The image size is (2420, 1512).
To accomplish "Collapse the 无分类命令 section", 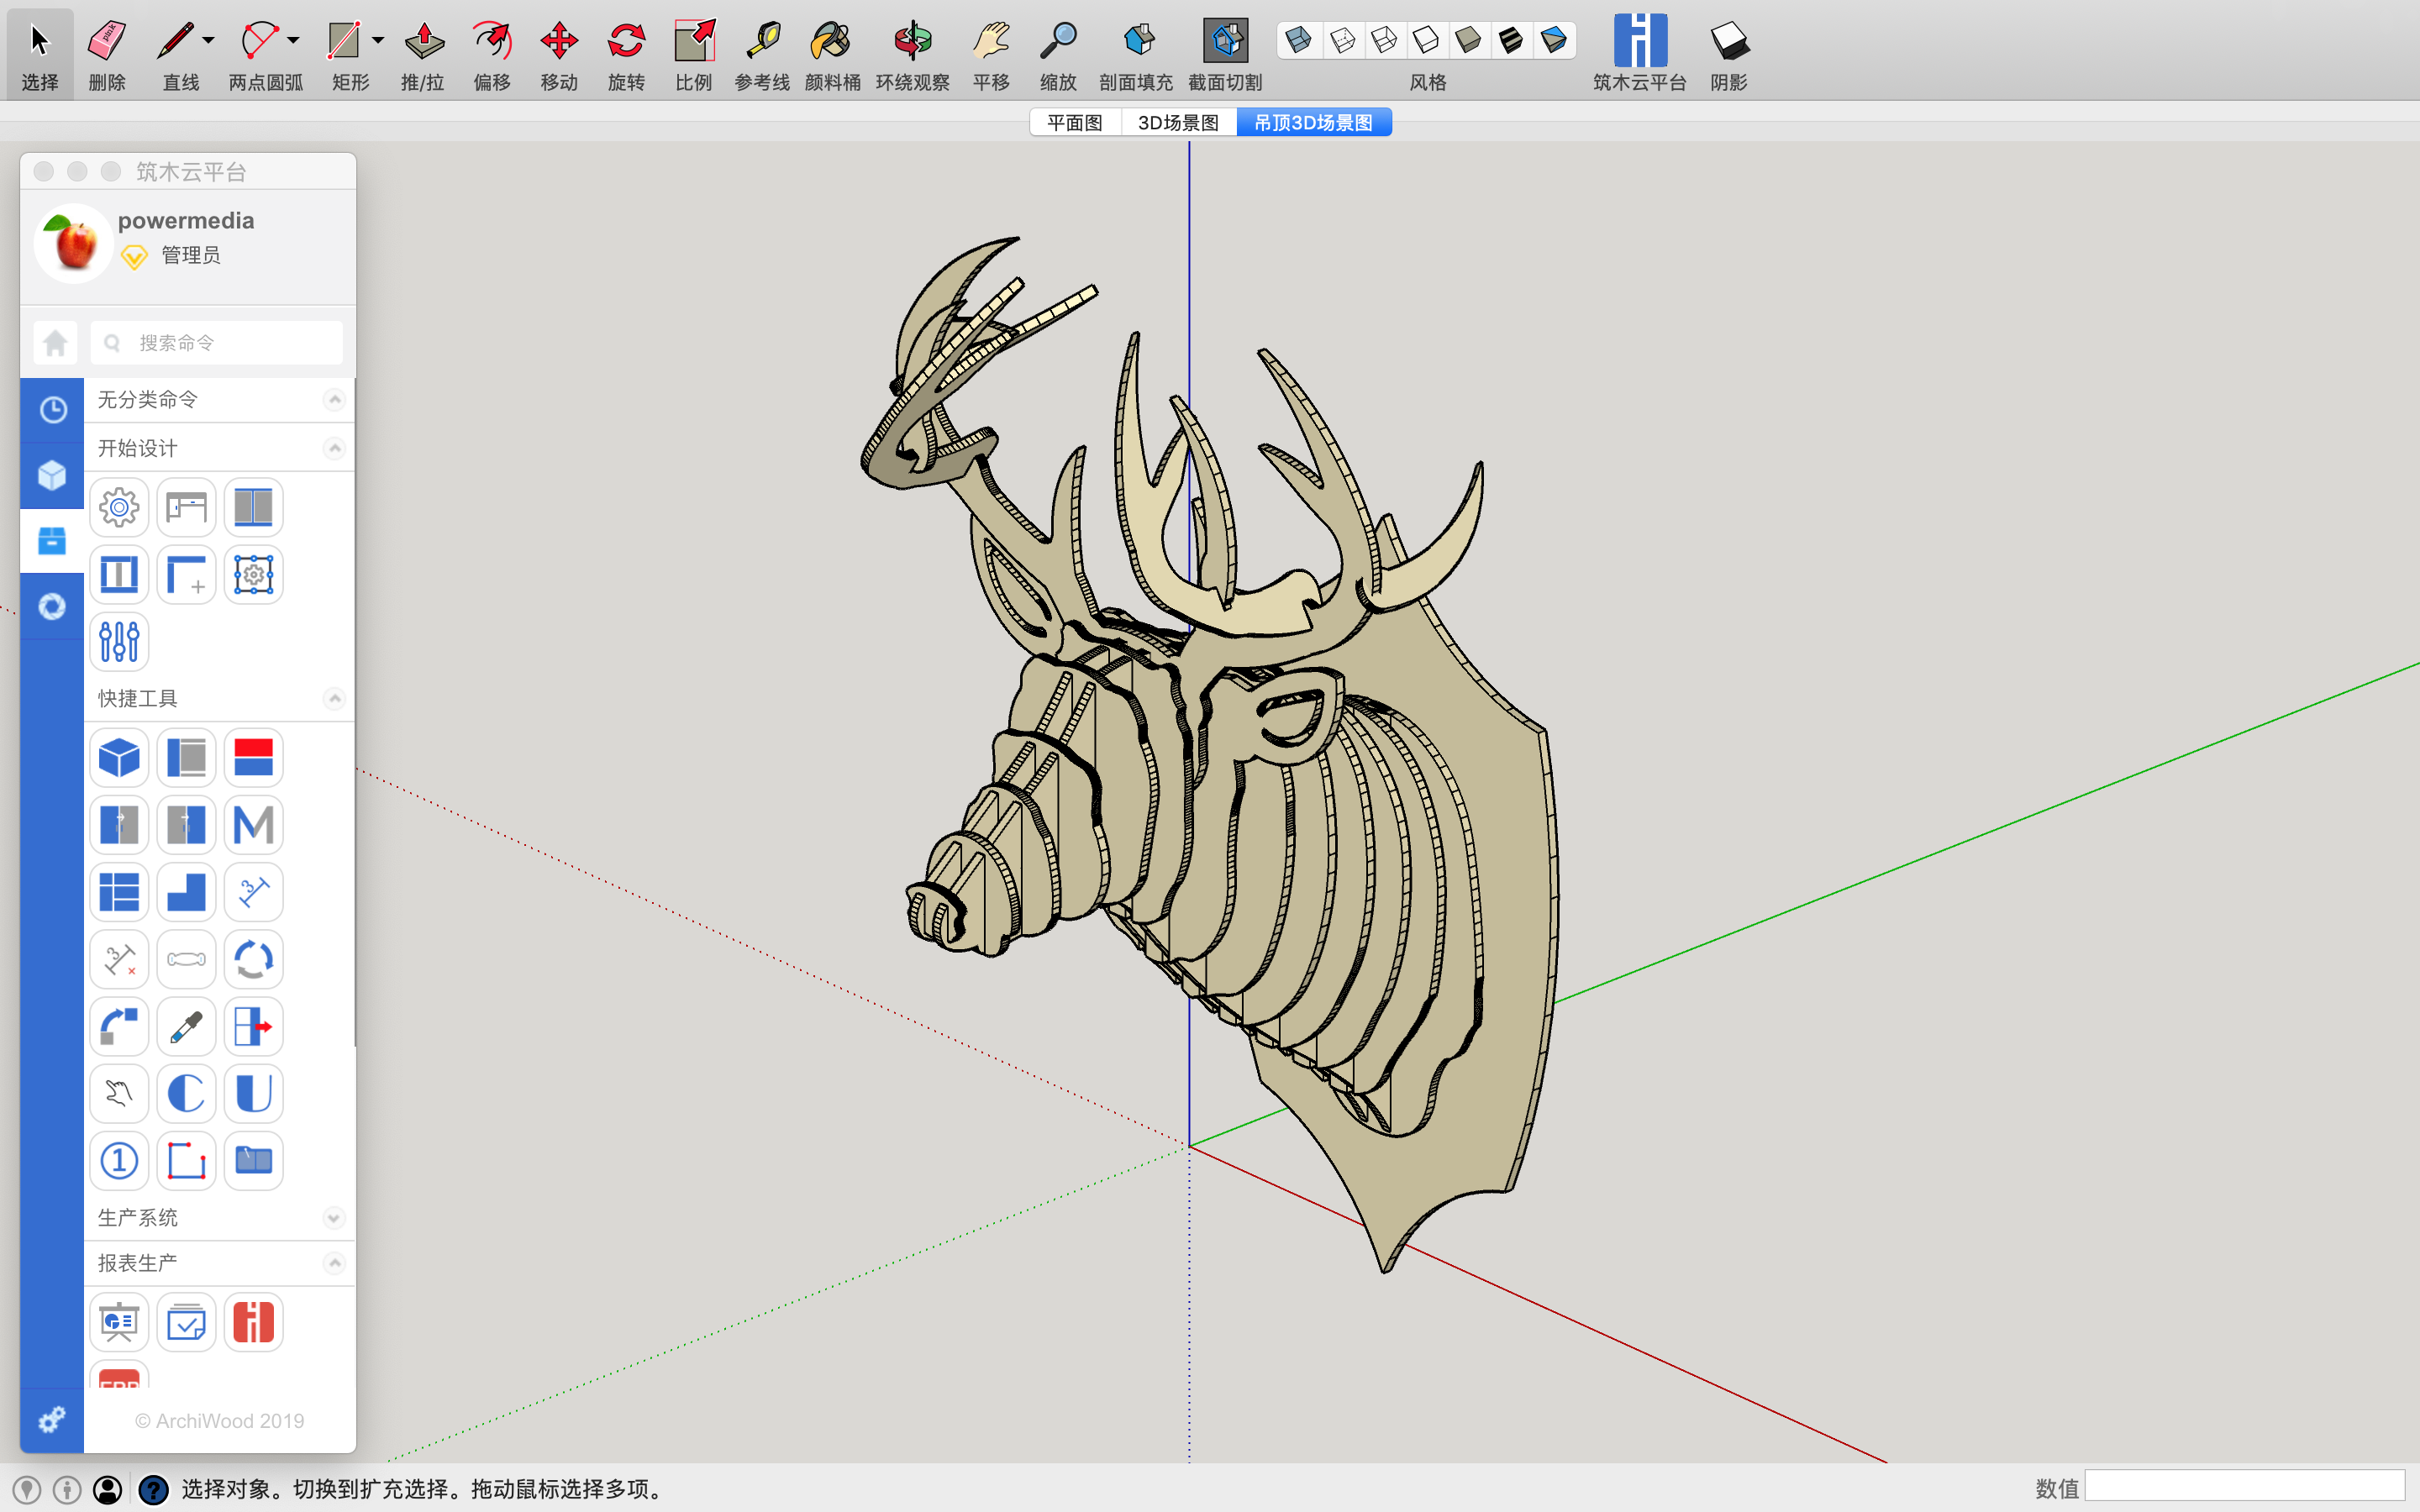I will point(335,400).
